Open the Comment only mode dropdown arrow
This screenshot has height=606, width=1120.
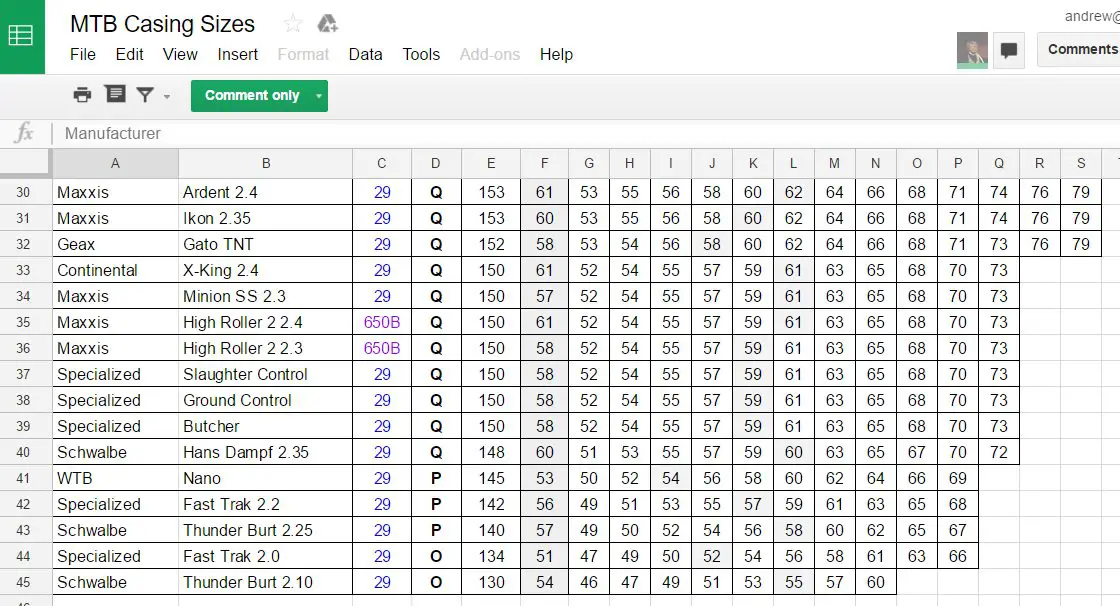click(319, 96)
